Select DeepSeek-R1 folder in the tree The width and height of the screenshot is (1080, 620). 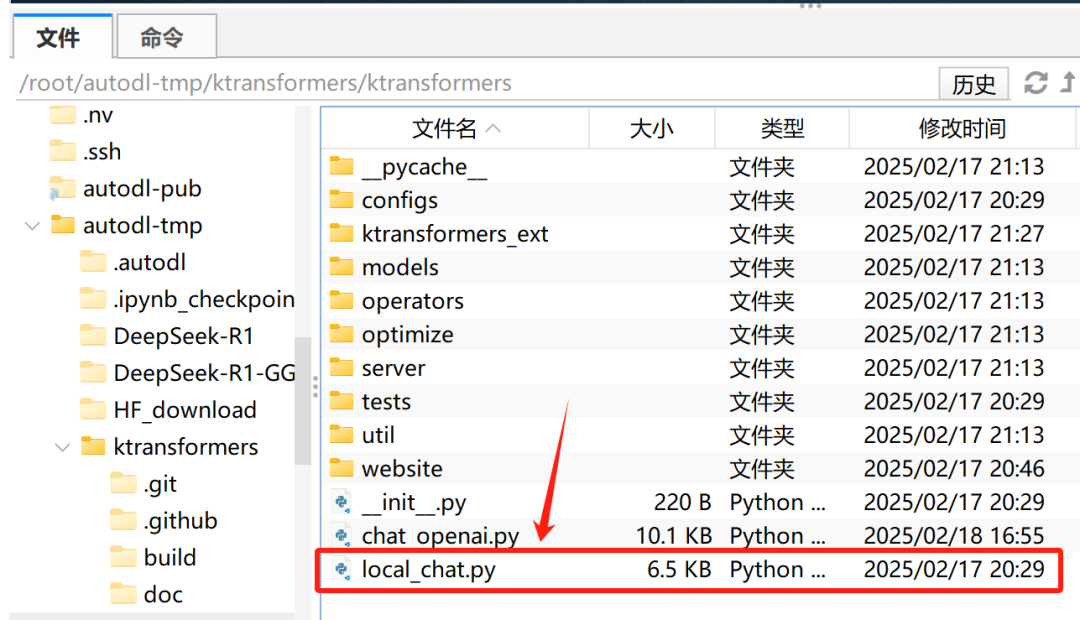click(183, 336)
